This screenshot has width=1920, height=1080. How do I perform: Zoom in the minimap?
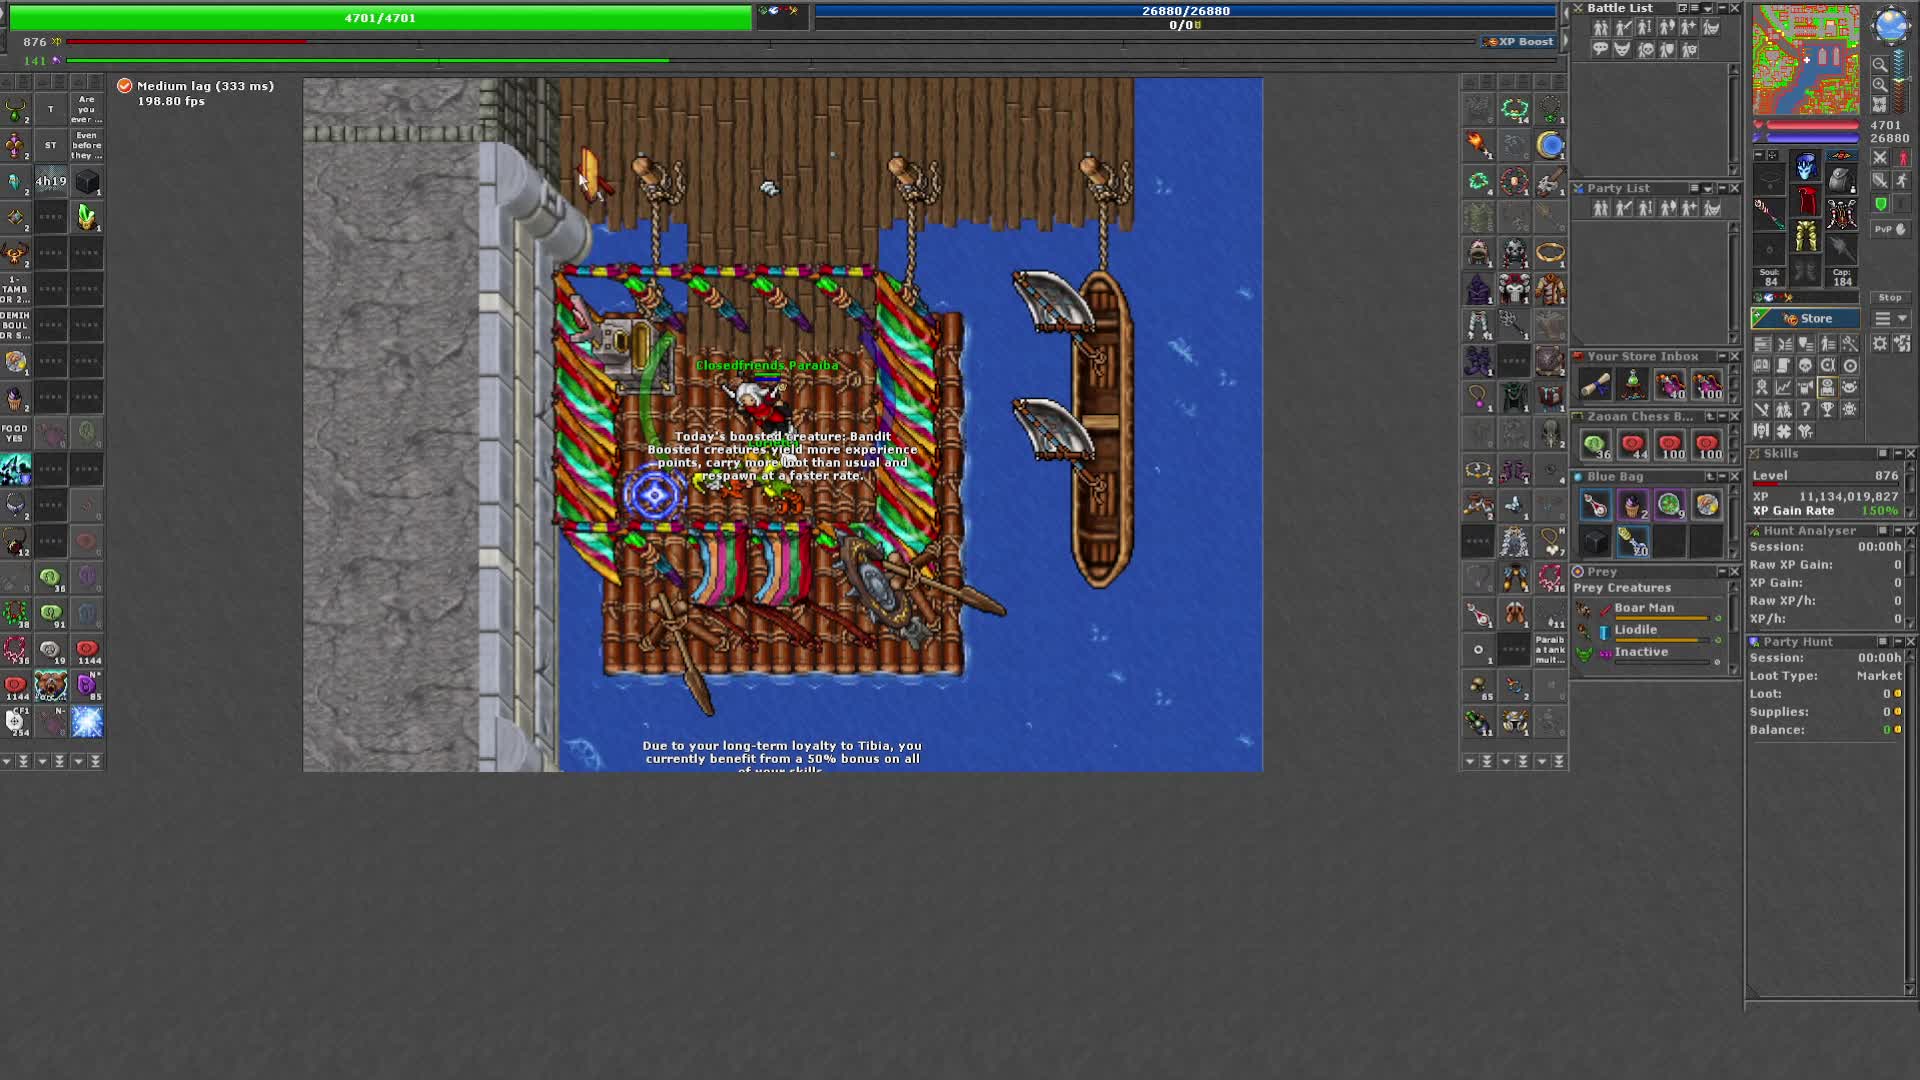1880,85
